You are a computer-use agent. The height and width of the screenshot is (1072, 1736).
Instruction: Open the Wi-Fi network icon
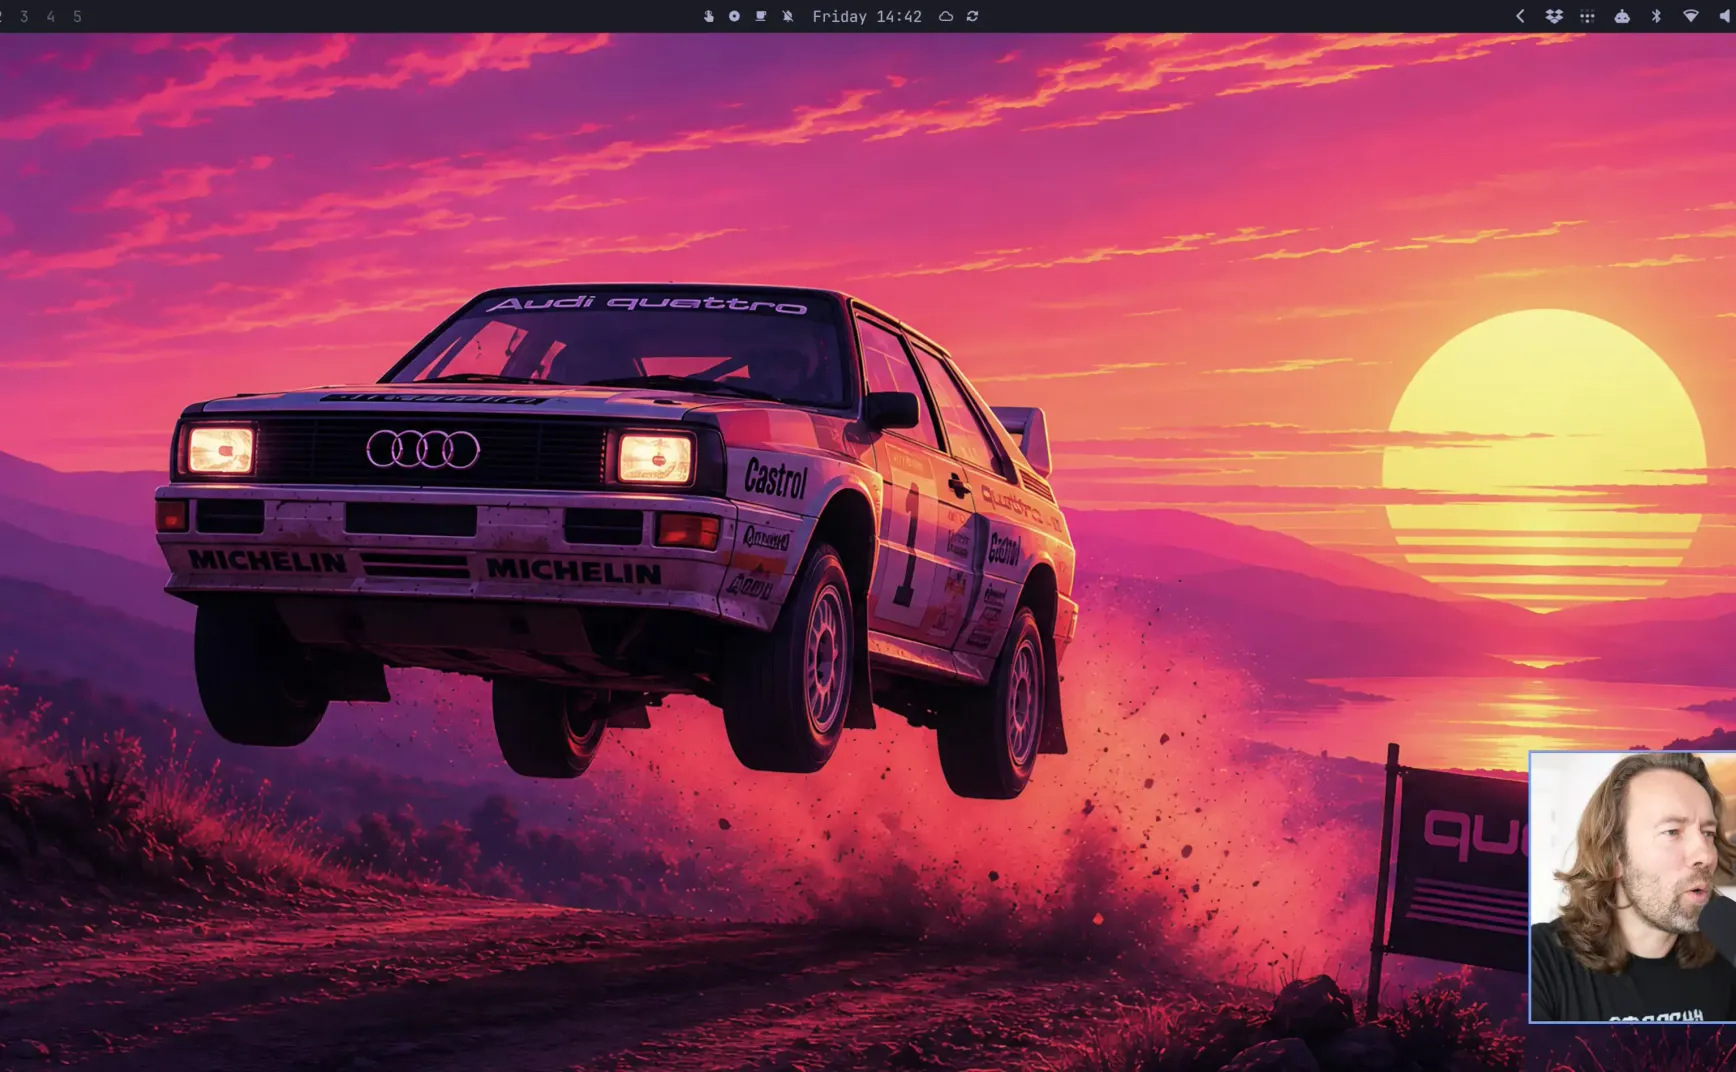pos(1691,16)
